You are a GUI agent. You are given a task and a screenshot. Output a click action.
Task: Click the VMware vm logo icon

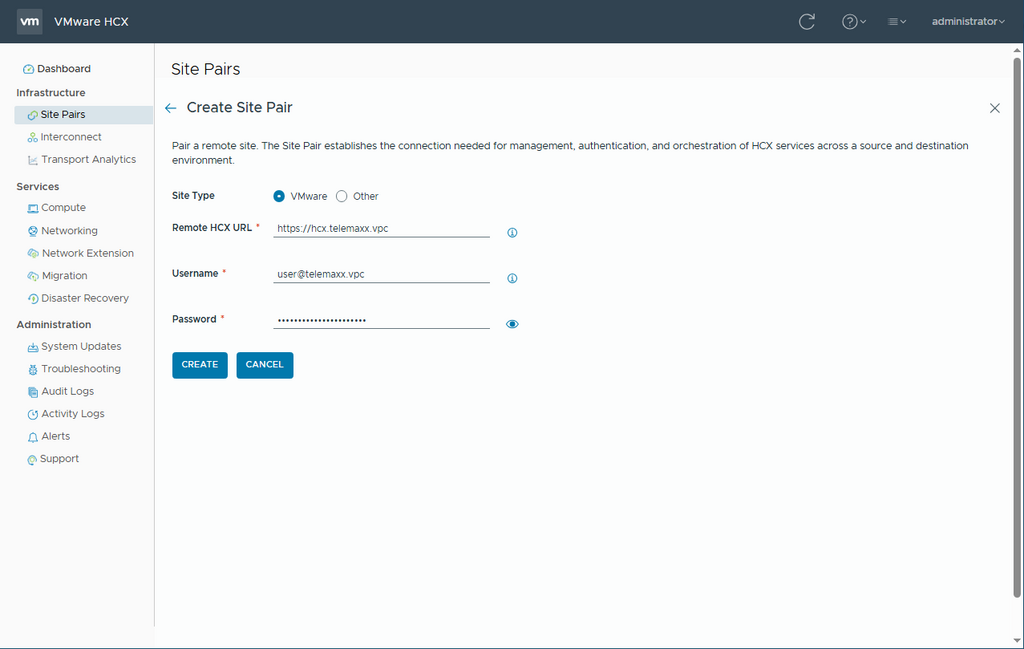tap(30, 21)
